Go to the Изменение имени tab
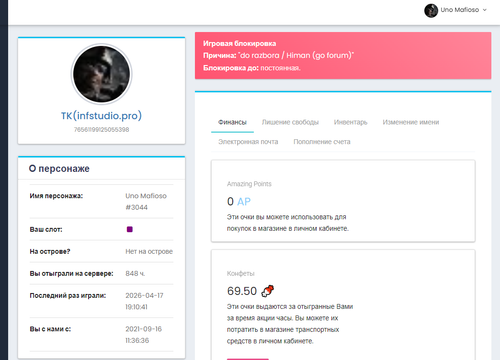500x360 pixels. (x=411, y=122)
